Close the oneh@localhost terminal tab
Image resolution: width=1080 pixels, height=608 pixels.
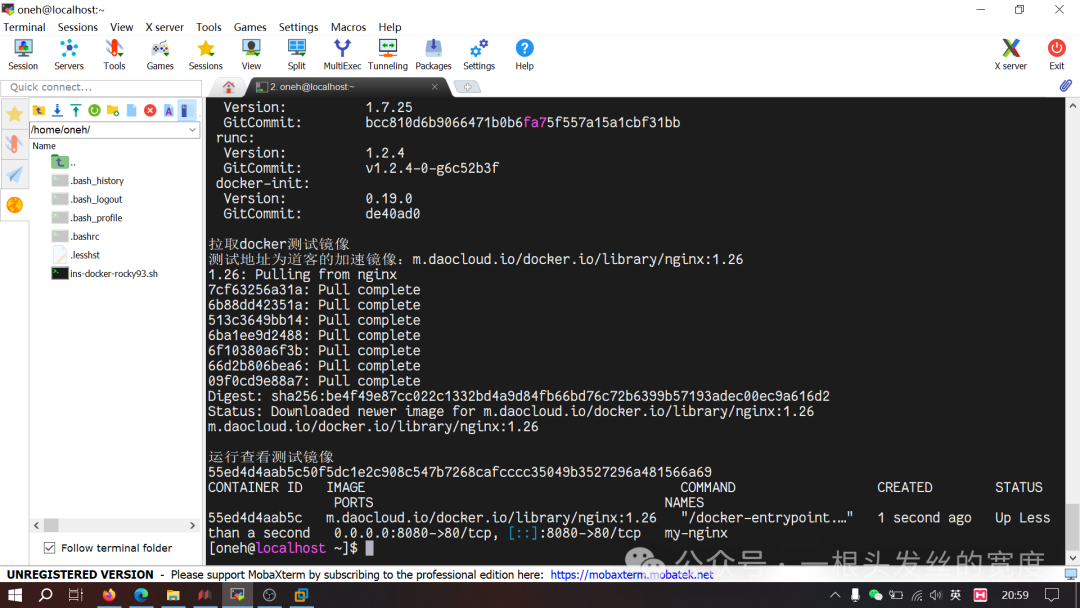pyautogui.click(x=435, y=87)
